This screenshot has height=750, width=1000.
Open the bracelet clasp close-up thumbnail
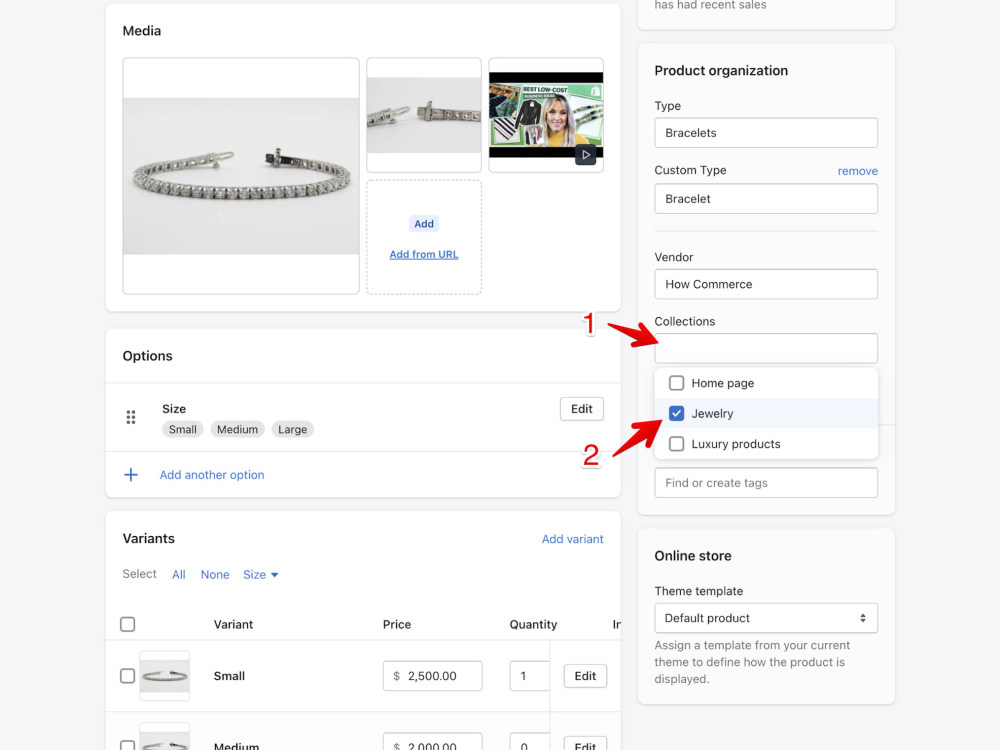click(x=424, y=115)
